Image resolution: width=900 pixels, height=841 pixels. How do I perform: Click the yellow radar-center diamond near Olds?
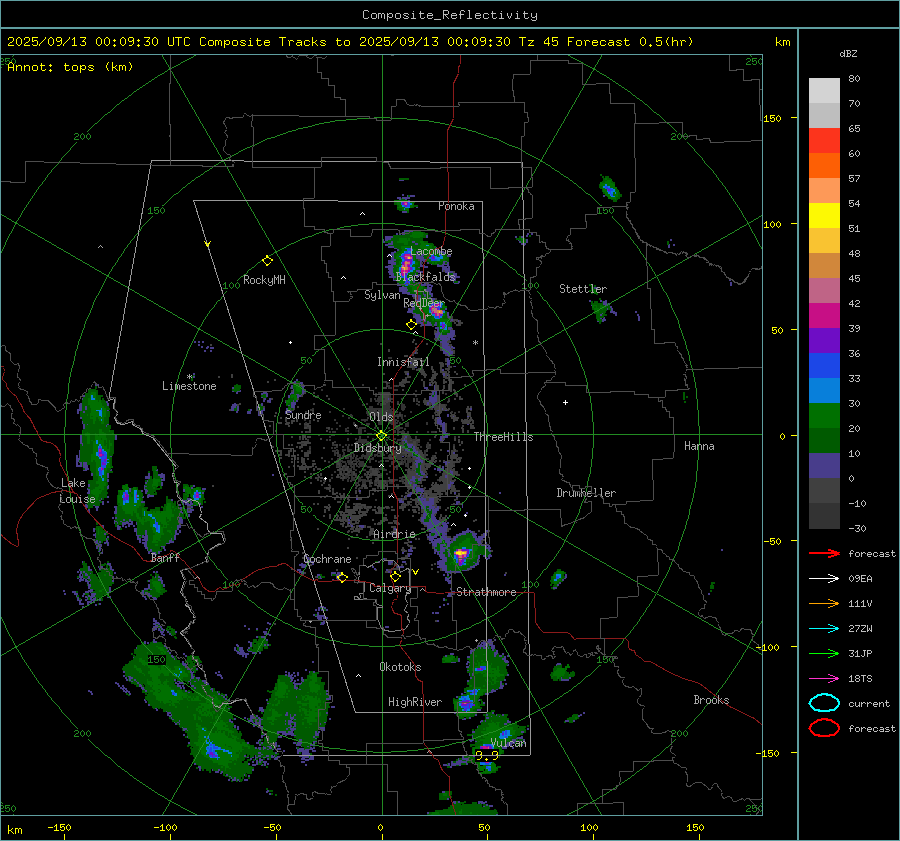(381, 436)
